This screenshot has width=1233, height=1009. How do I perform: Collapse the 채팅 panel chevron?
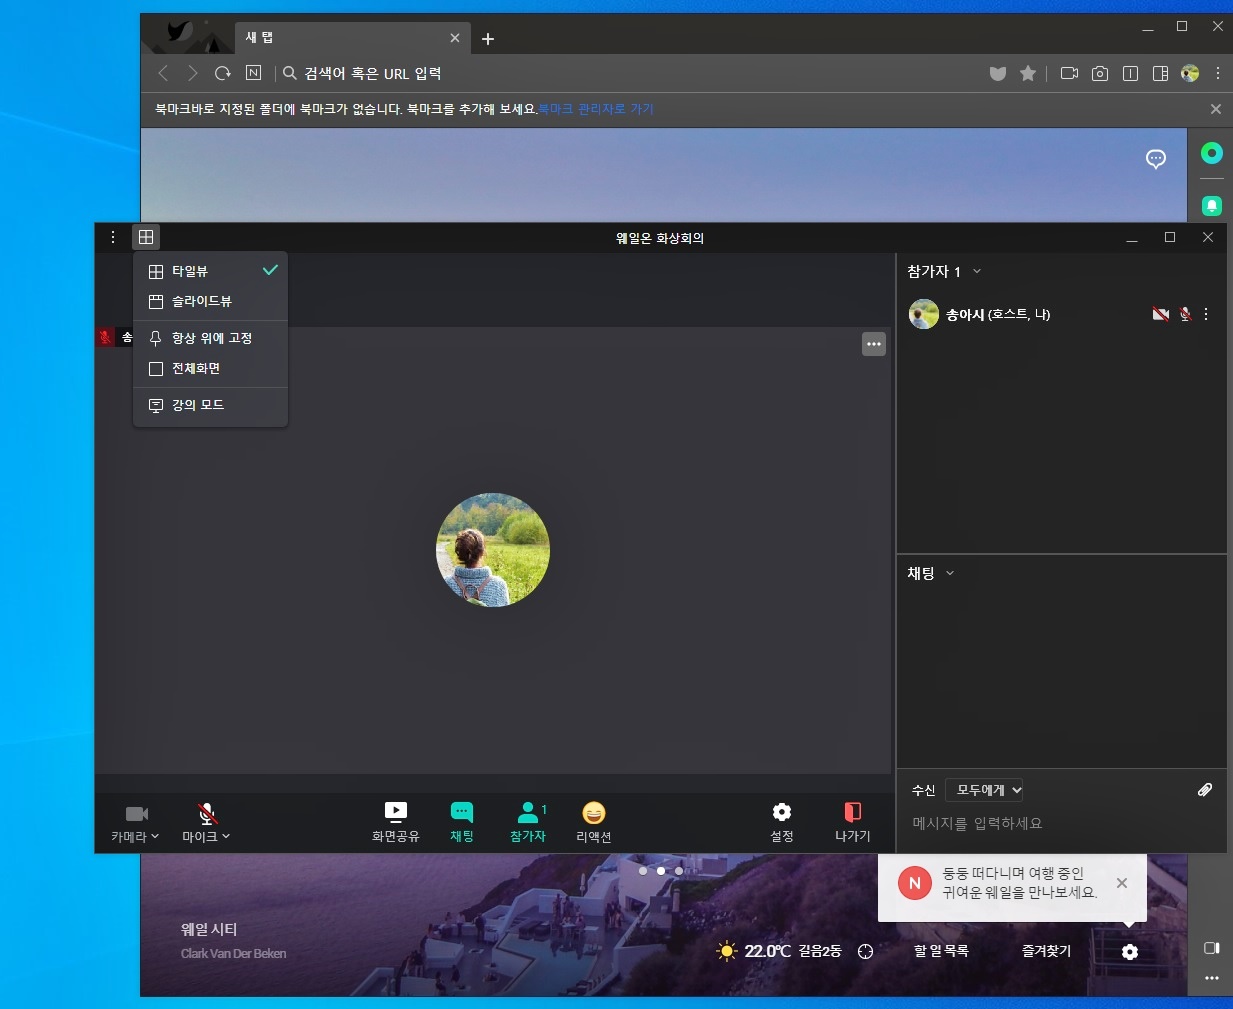950,573
